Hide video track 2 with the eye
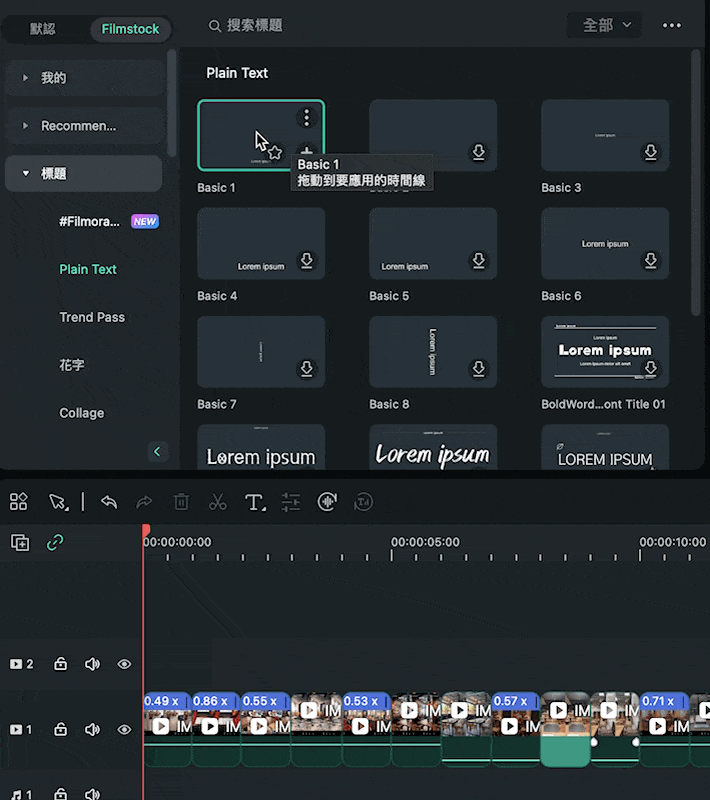This screenshot has height=800, width=710. [x=124, y=664]
